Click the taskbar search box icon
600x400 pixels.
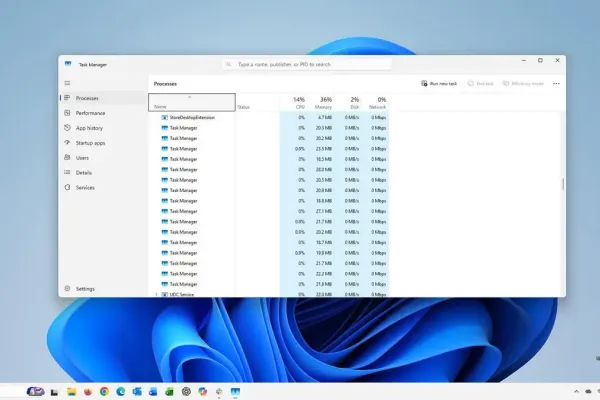(35, 391)
